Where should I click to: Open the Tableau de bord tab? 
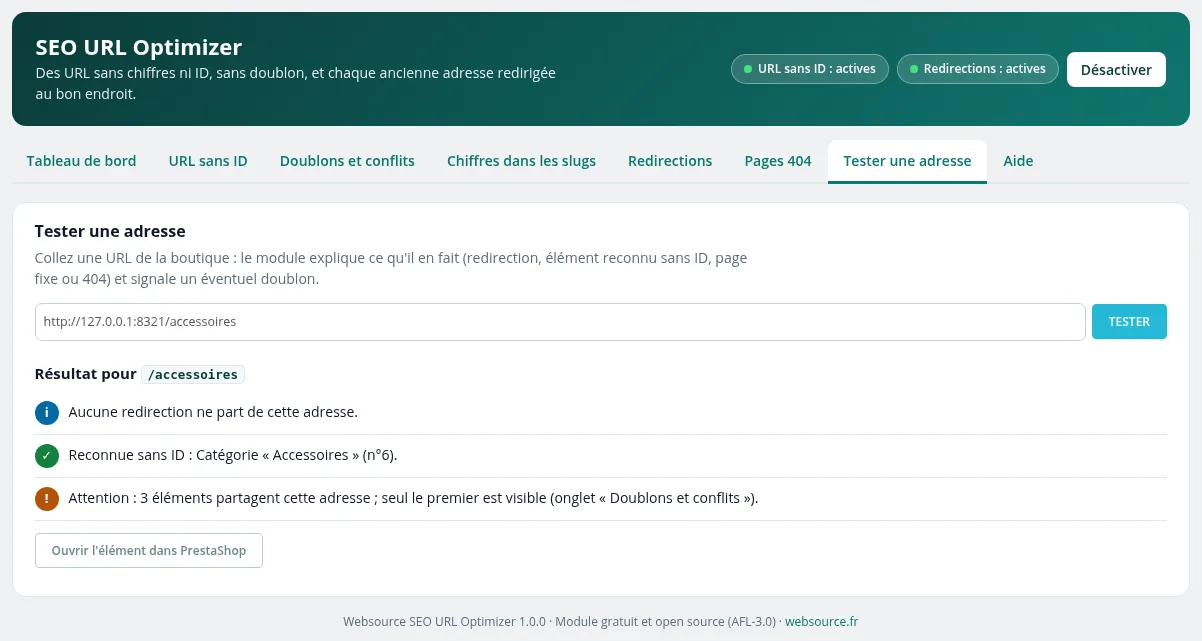[81, 161]
